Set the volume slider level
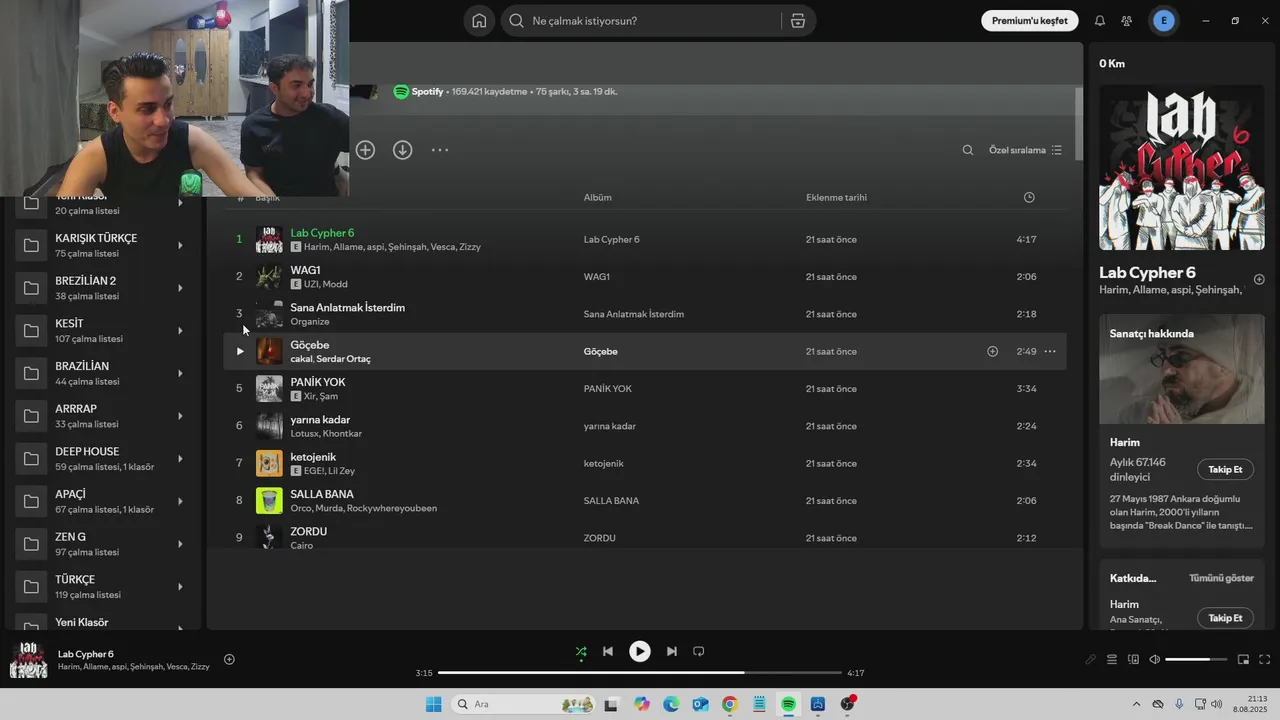The height and width of the screenshot is (720, 1280). [x=1196, y=659]
